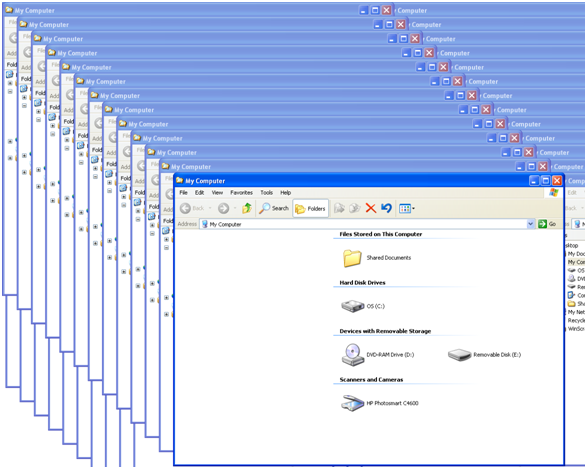Viewport: 587px width, 469px height.
Task: Open the View menu in front window
Action: pyautogui.click(x=217, y=193)
